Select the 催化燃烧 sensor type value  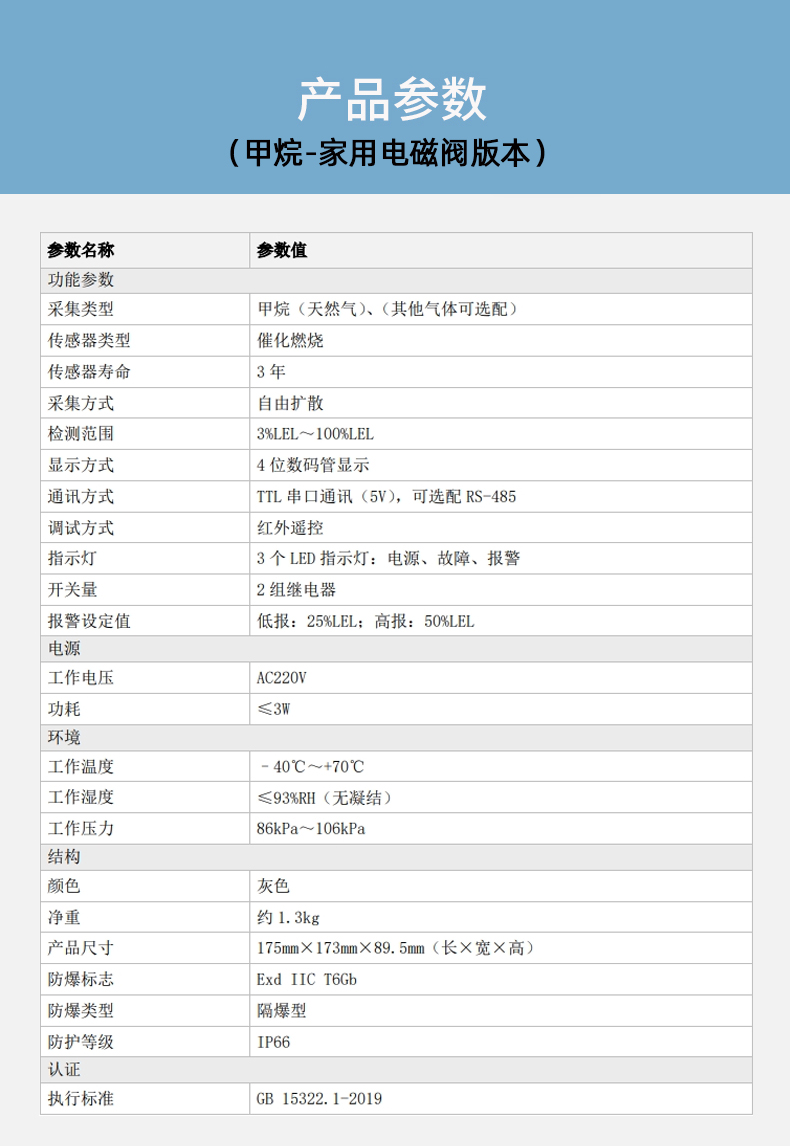290,341
